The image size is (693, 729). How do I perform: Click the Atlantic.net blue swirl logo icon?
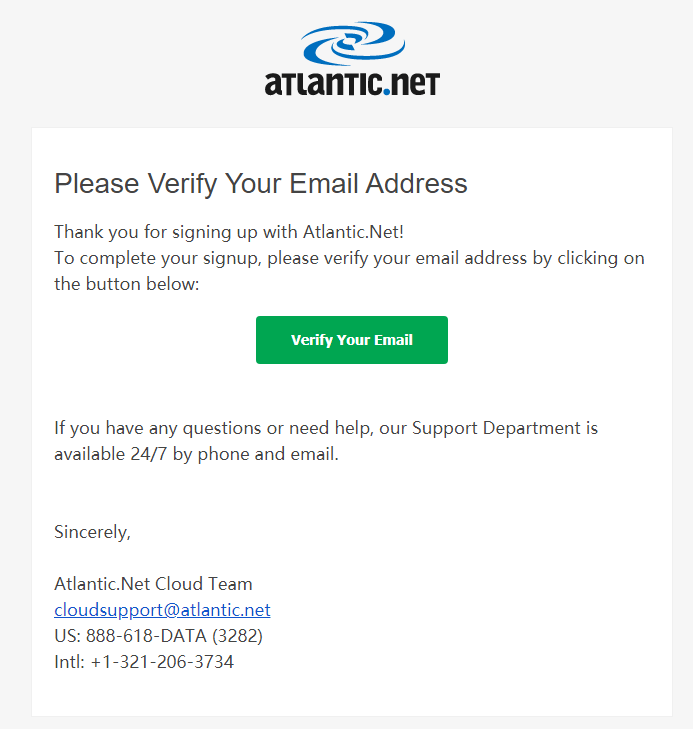[x=353, y=43]
